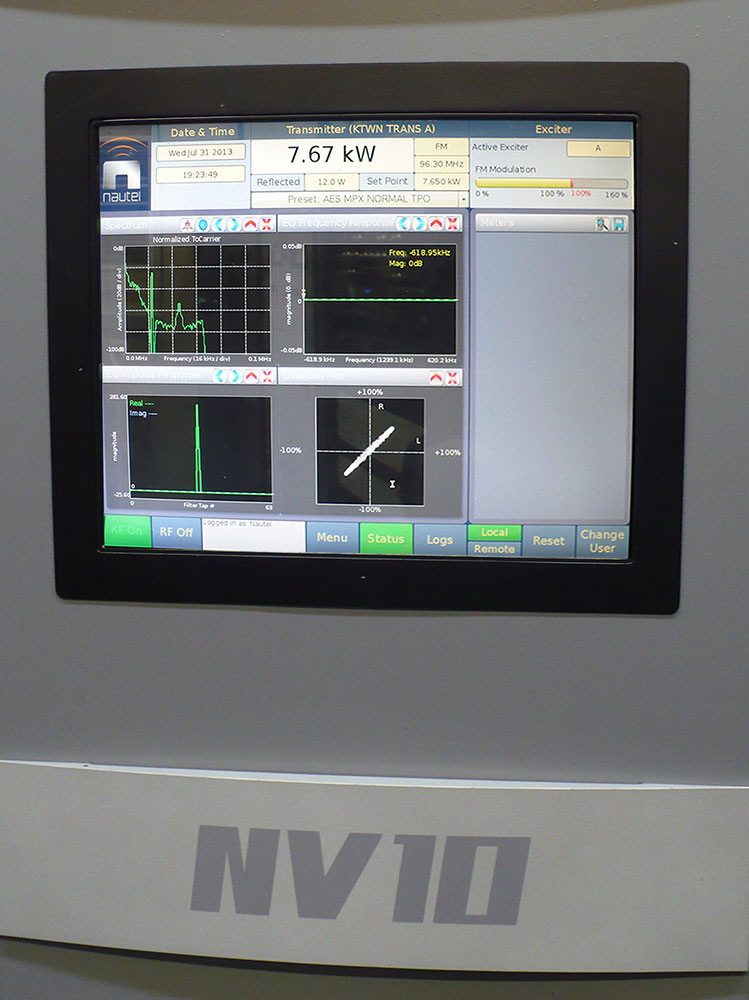Open the Preset AES MPX NORMAL TPO dropdown
Image resolution: width=749 pixels, height=1000 pixels.
tap(464, 200)
